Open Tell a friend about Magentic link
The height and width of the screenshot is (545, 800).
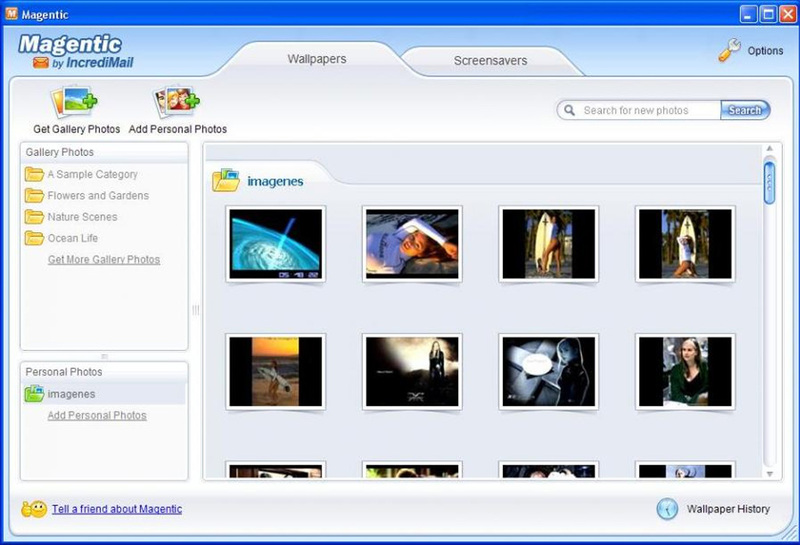point(117,509)
